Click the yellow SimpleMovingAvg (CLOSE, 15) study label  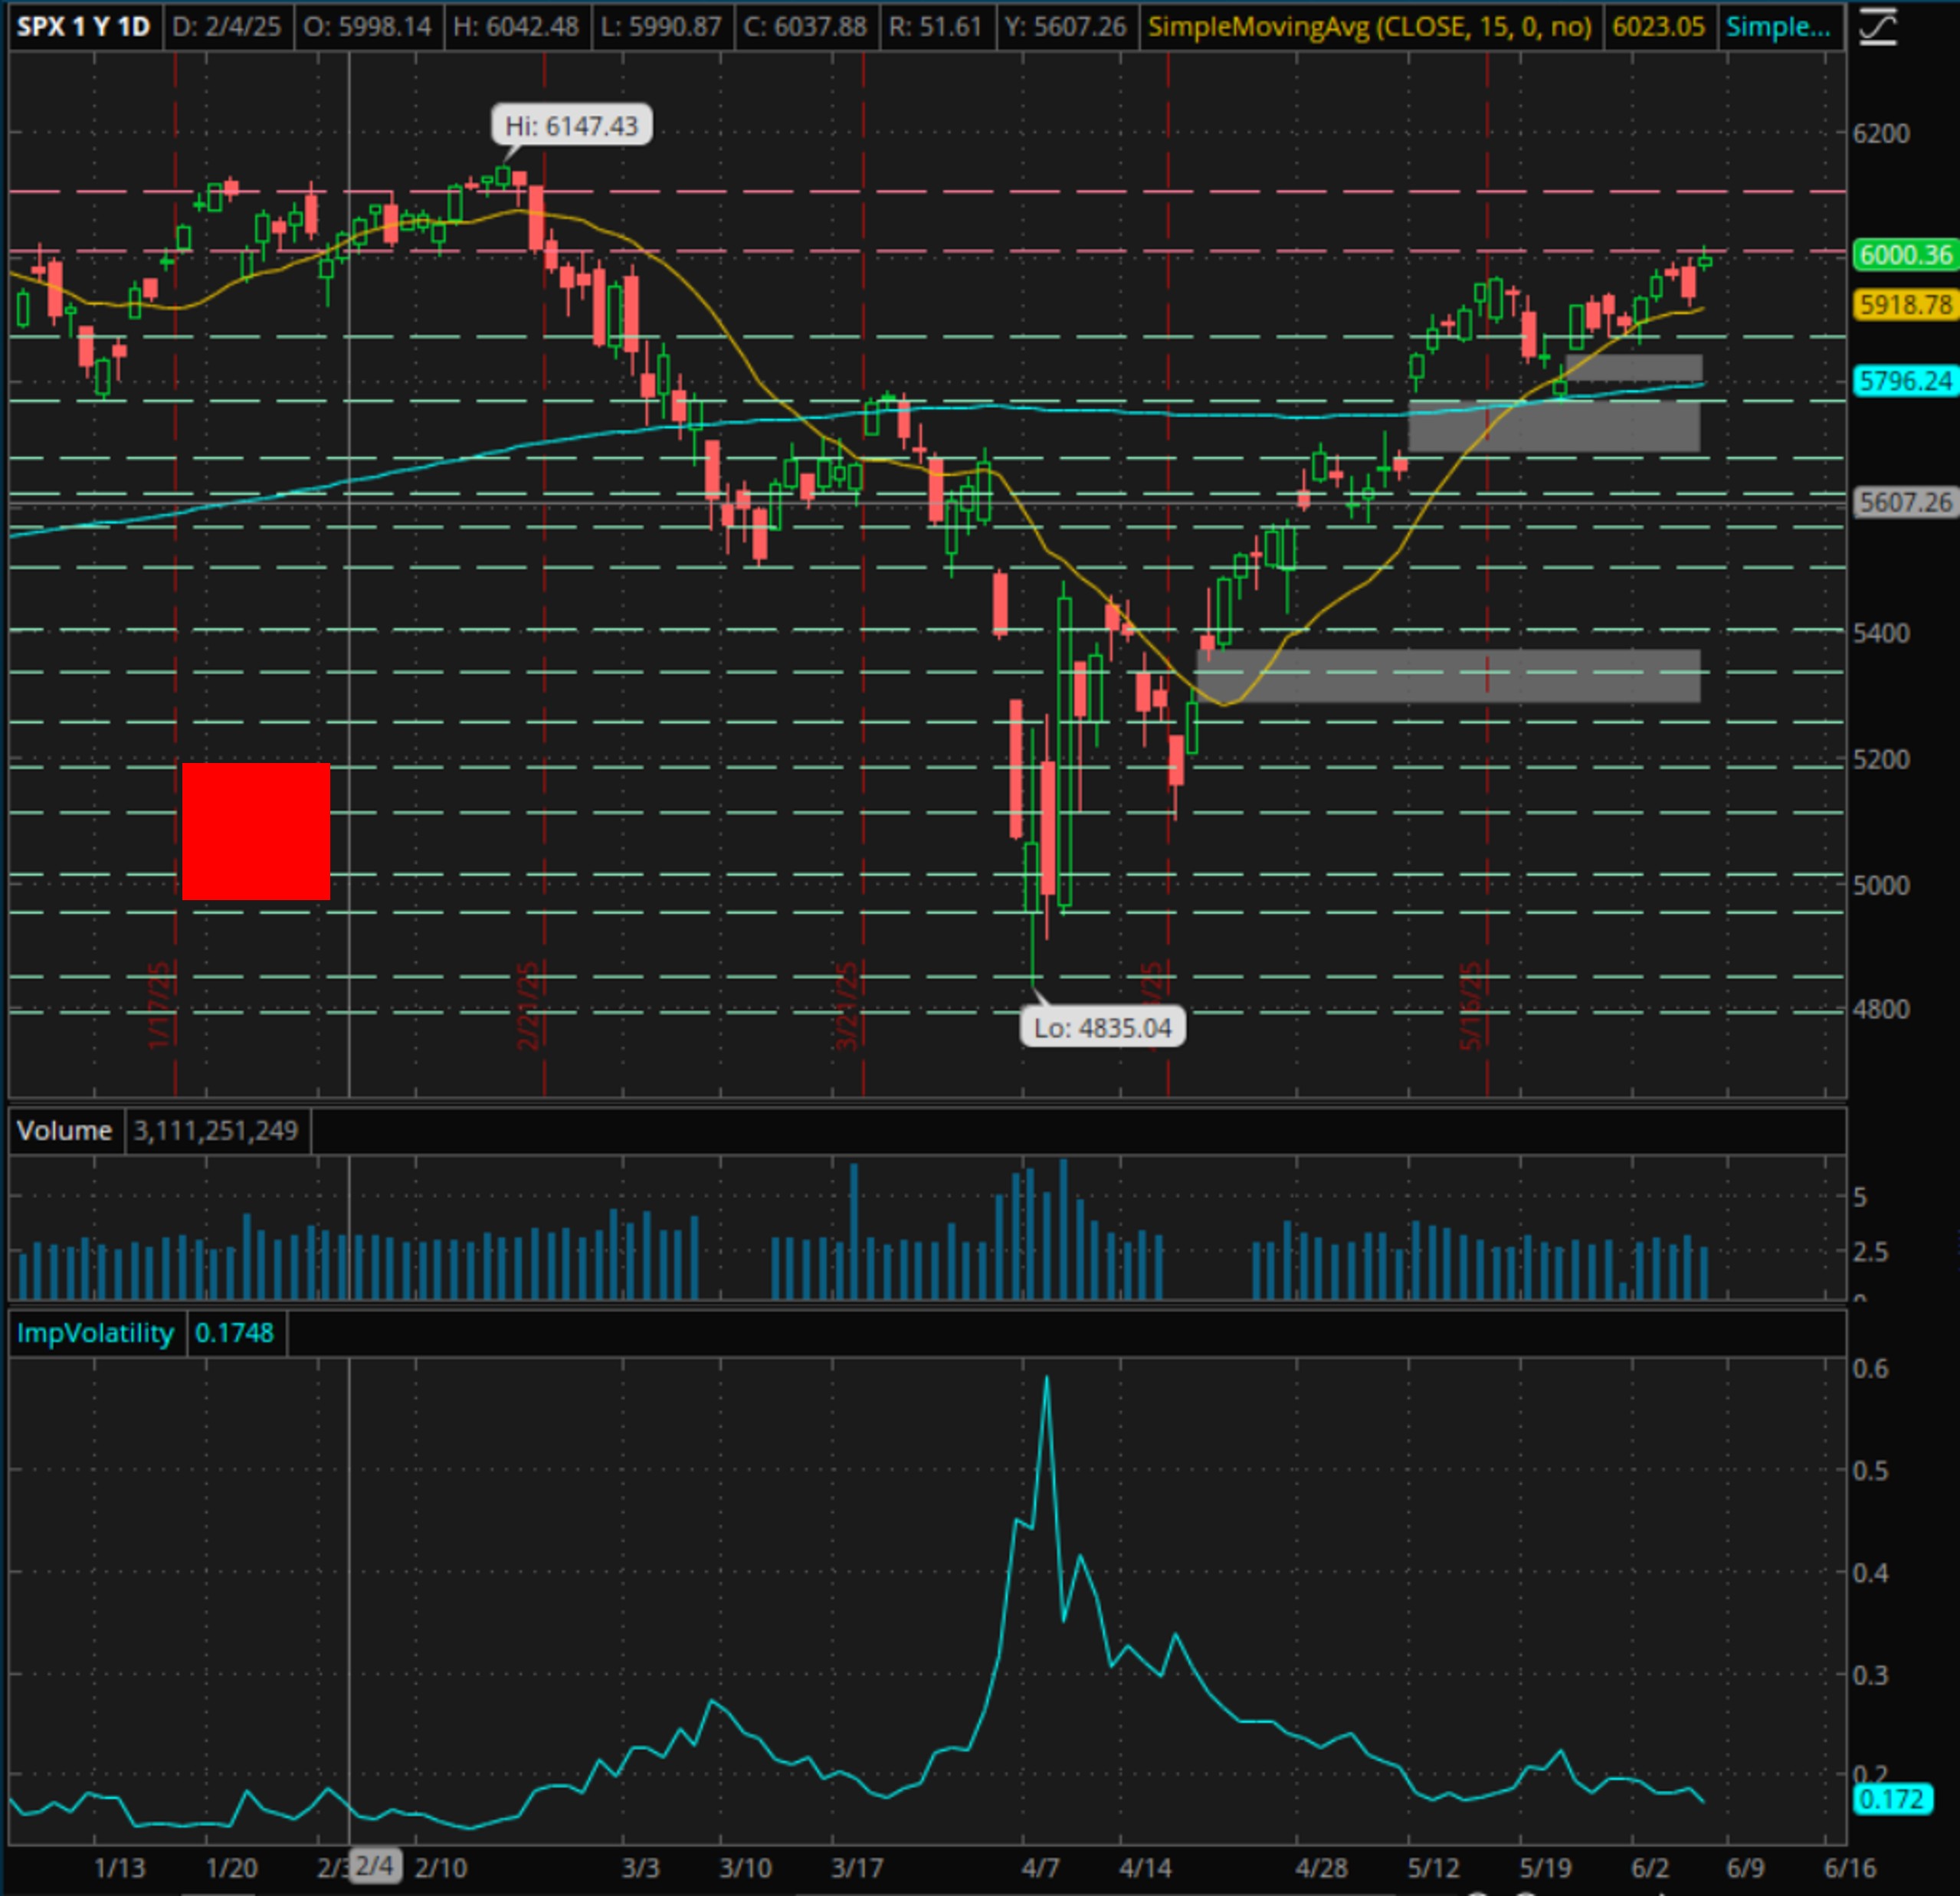(x=1369, y=26)
